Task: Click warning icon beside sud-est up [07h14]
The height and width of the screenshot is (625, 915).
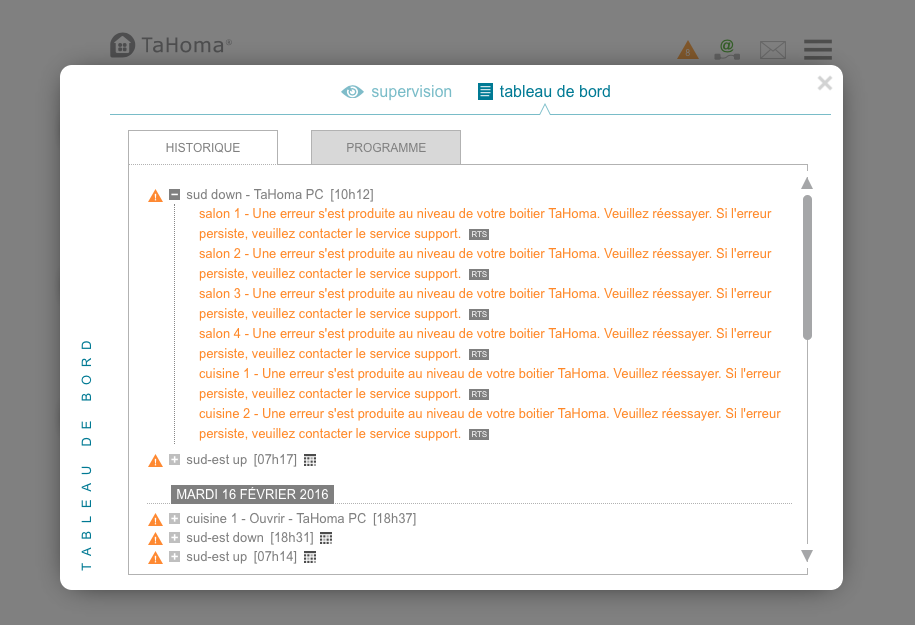Action: click(155, 558)
